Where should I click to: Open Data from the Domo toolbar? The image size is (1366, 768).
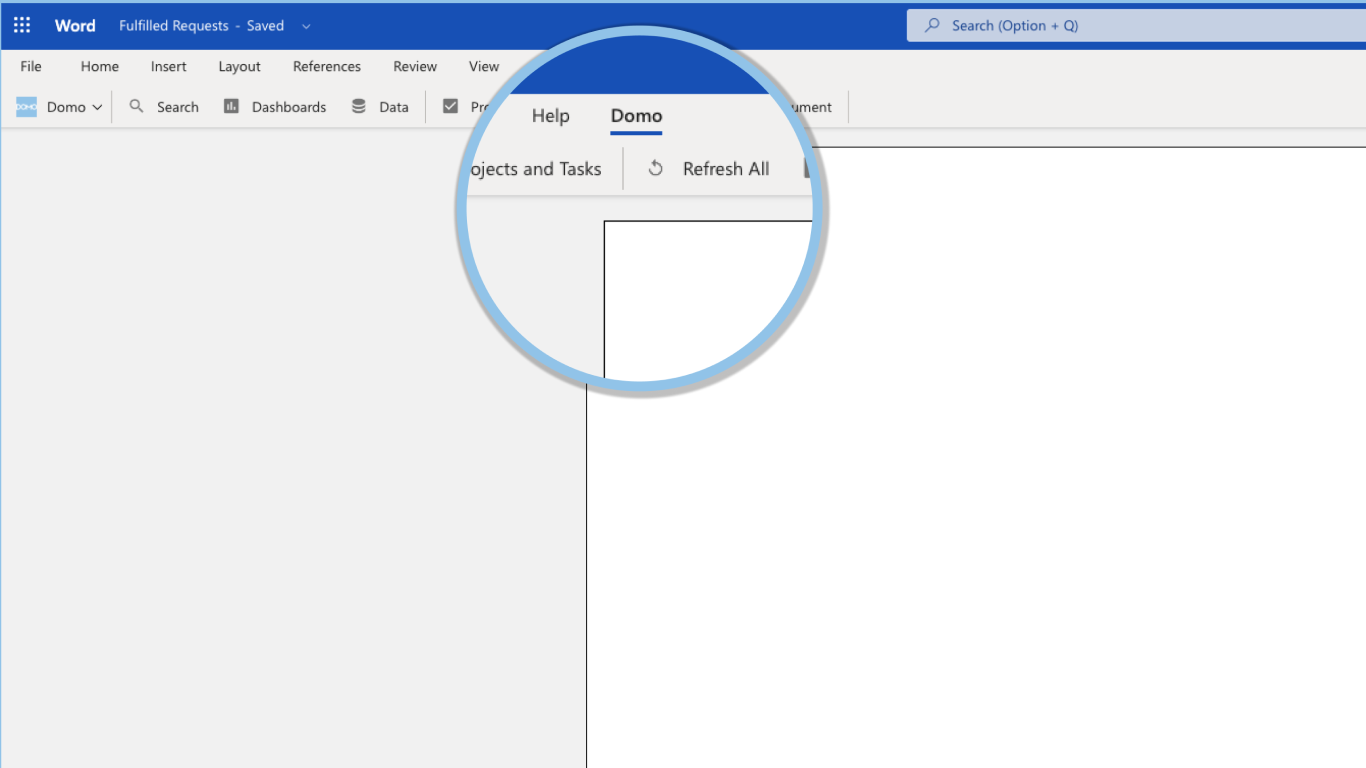tap(380, 107)
